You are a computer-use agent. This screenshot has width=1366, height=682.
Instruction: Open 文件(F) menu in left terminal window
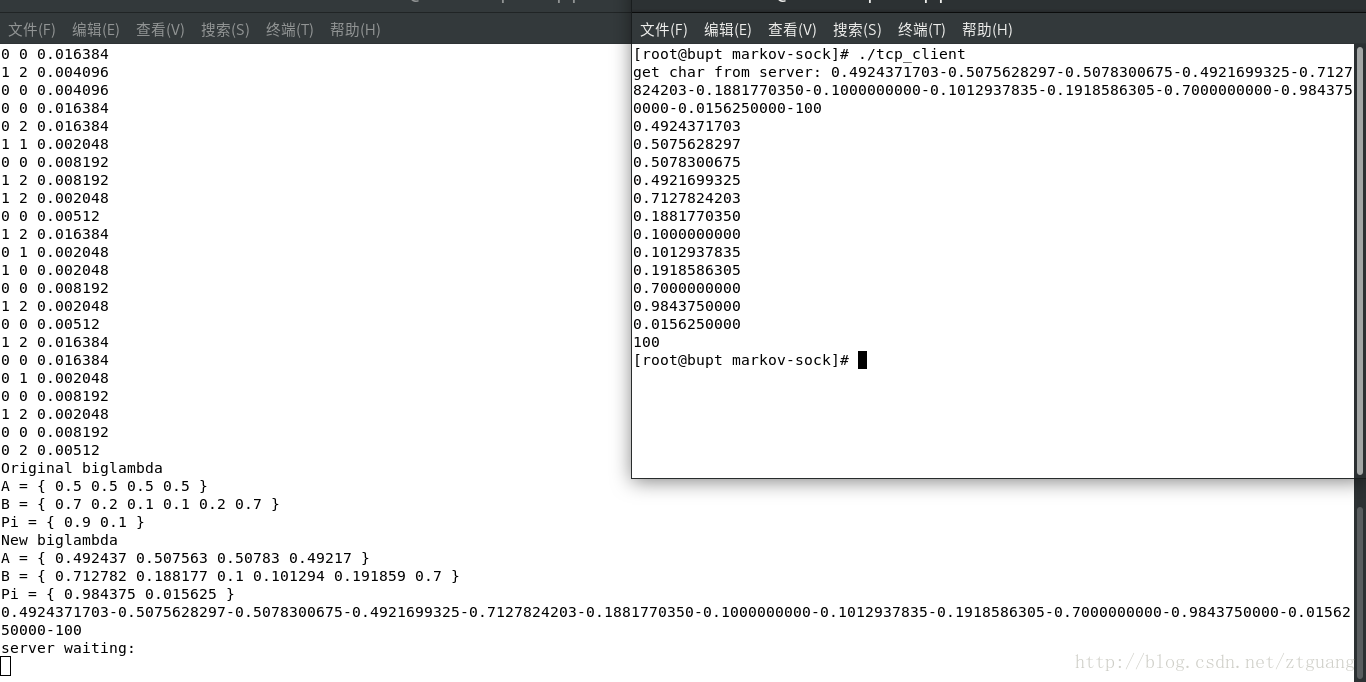pyautogui.click(x=32, y=30)
